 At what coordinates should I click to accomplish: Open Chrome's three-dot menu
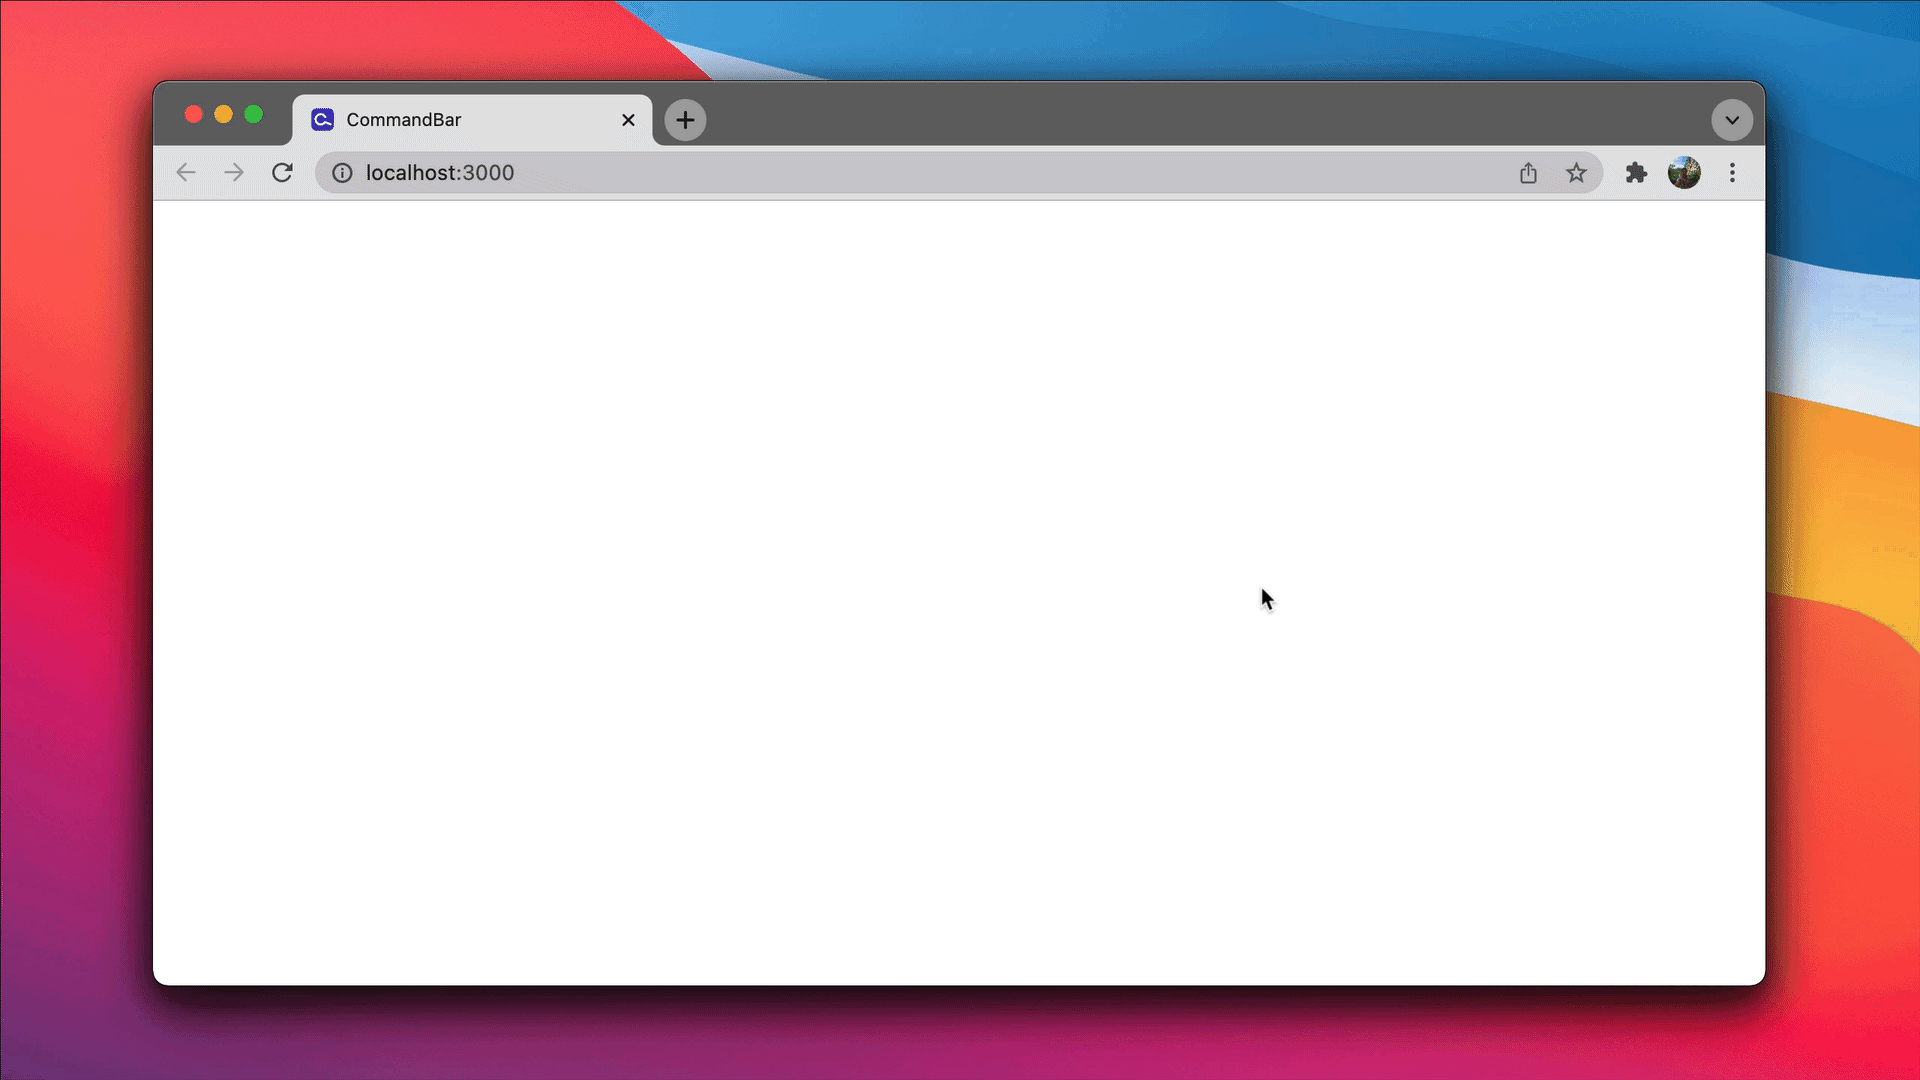point(1732,173)
